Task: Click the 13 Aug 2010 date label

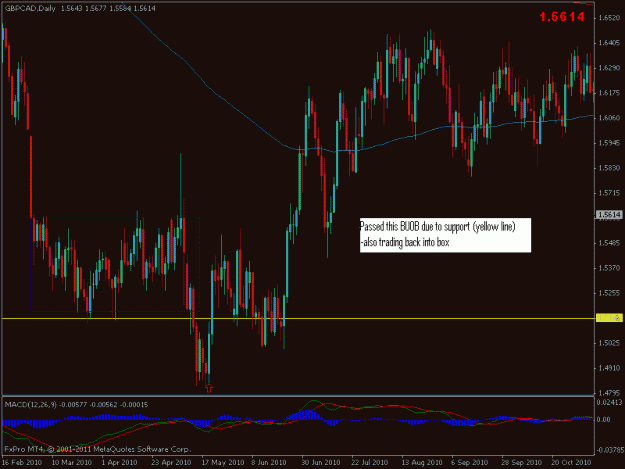Action: (x=422, y=462)
